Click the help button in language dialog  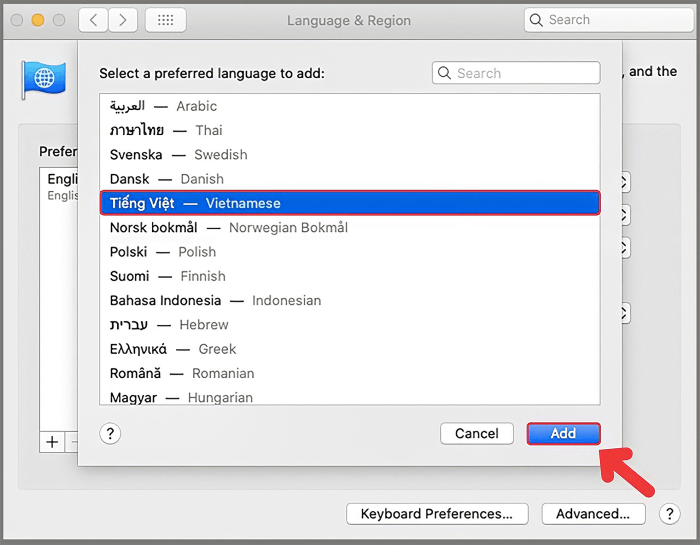click(x=111, y=433)
